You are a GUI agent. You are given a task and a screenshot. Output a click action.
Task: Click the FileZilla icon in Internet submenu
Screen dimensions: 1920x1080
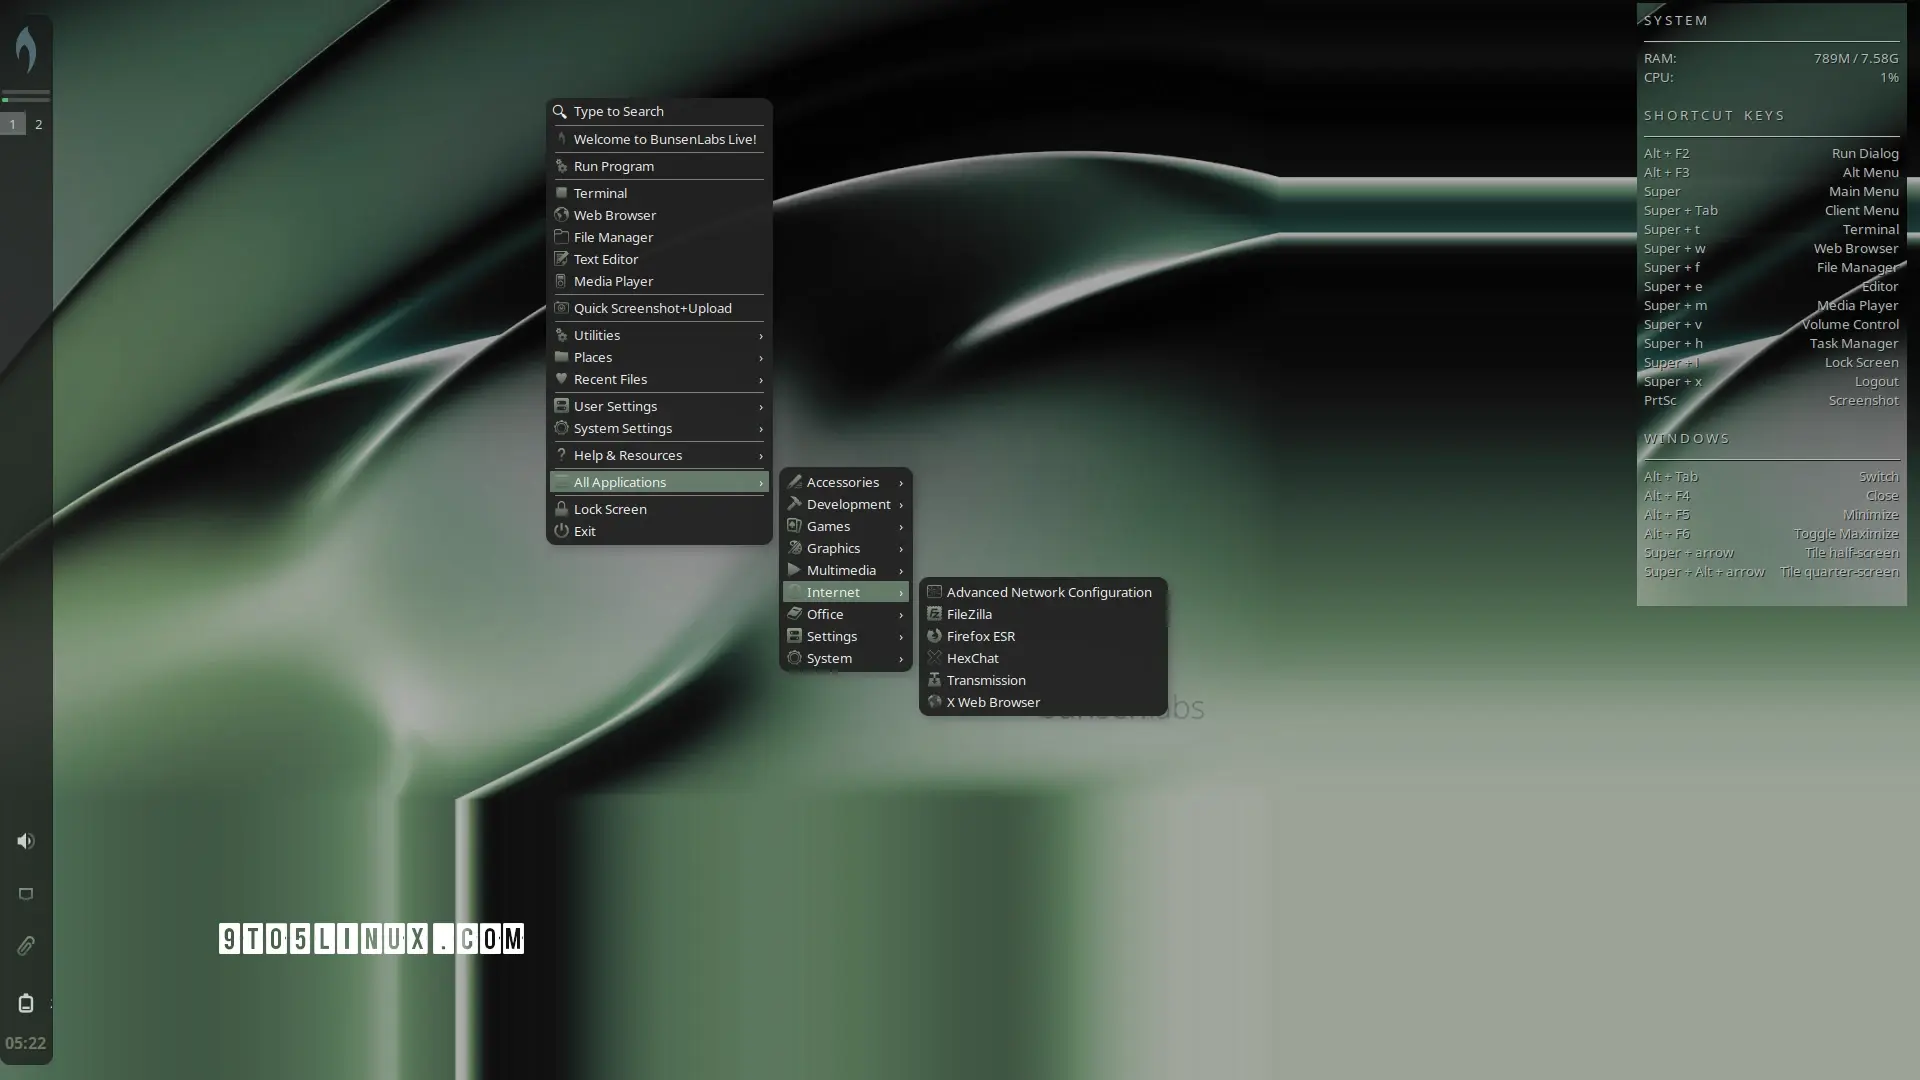click(x=934, y=614)
